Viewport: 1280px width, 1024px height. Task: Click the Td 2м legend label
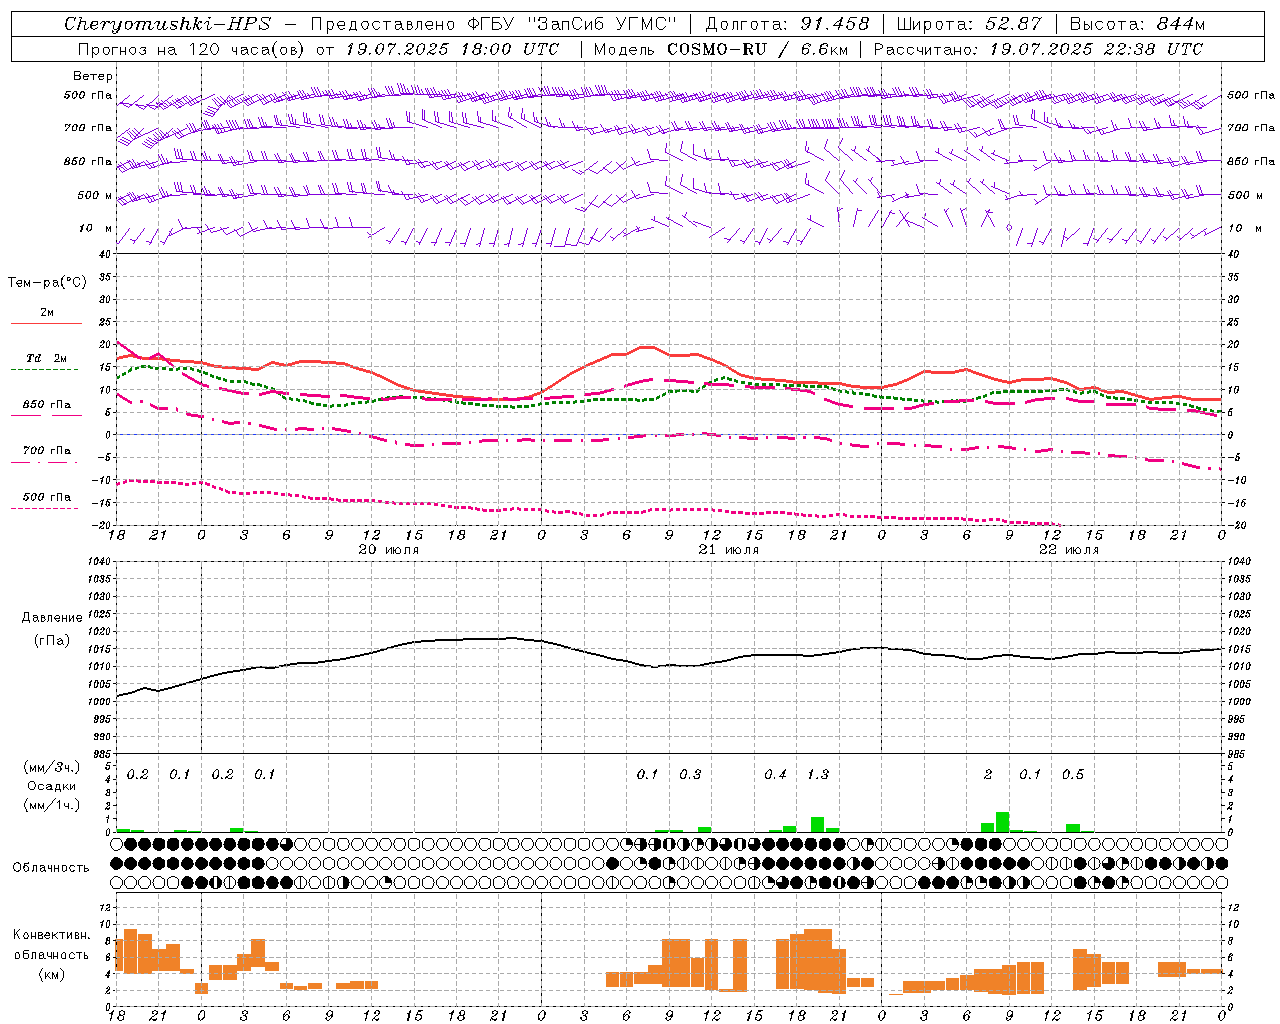46,358
